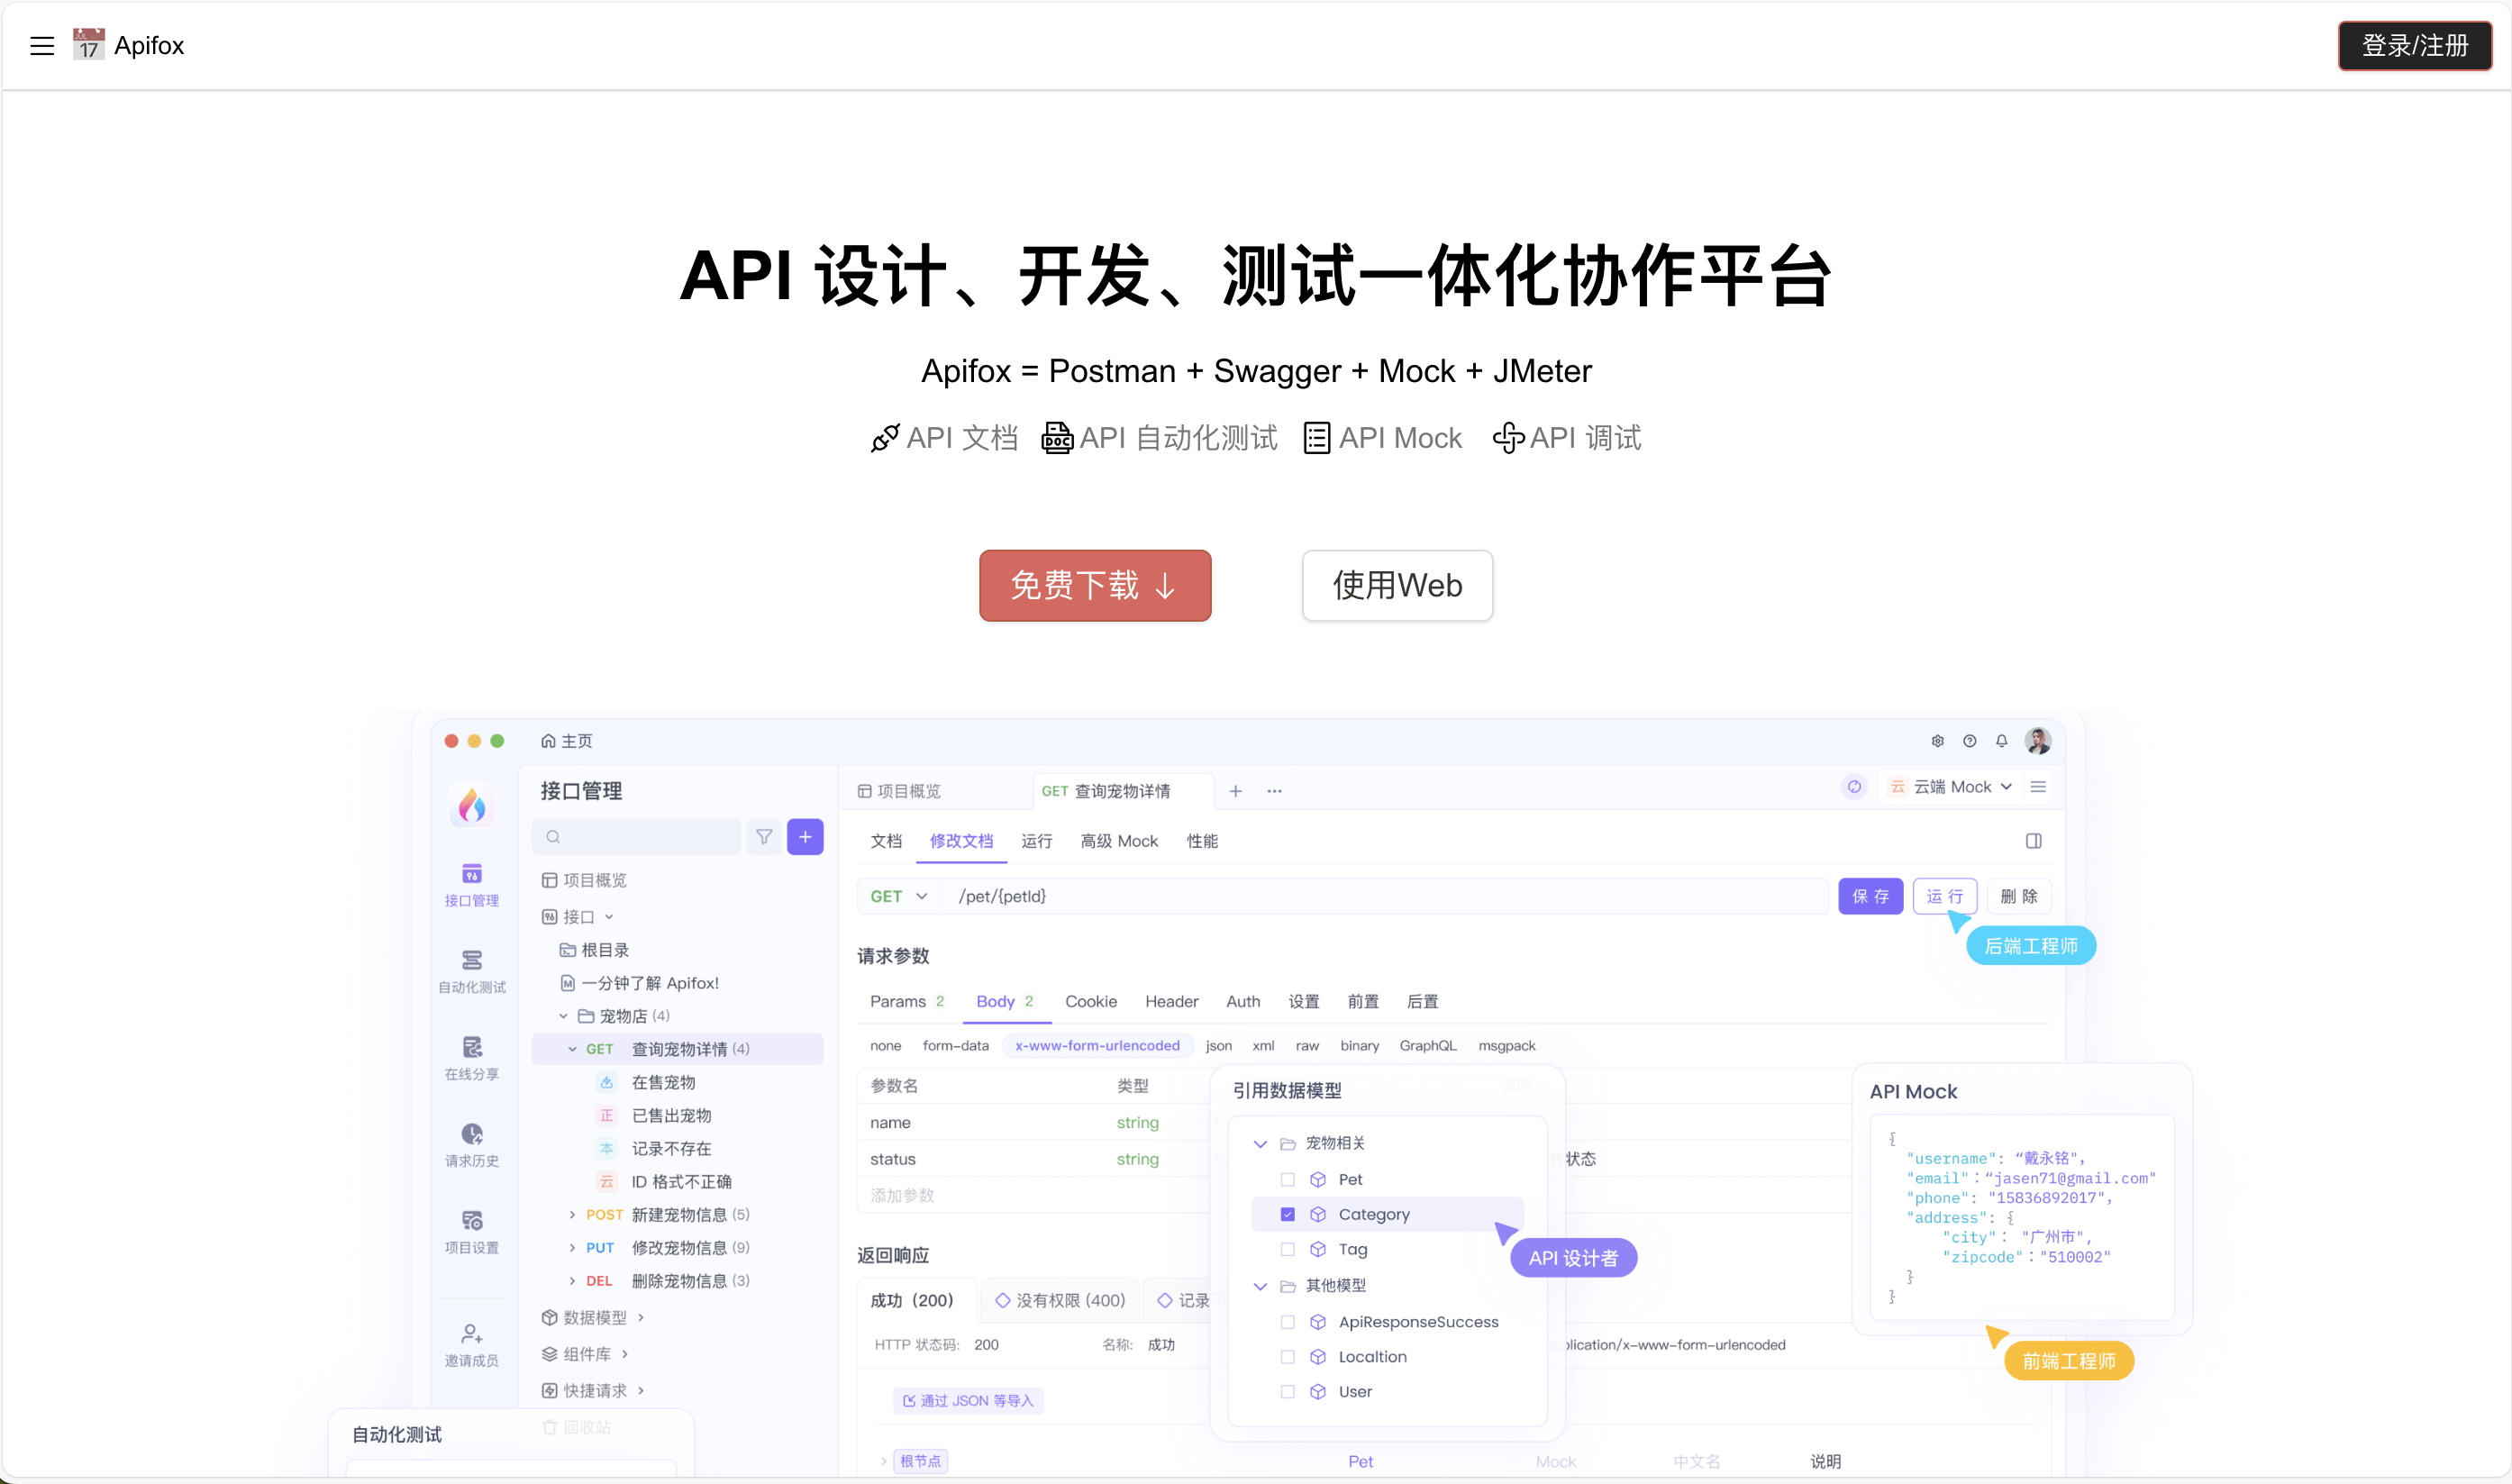Select 在售宠物 in the tree
The image size is (2512, 1484).
(663, 1082)
